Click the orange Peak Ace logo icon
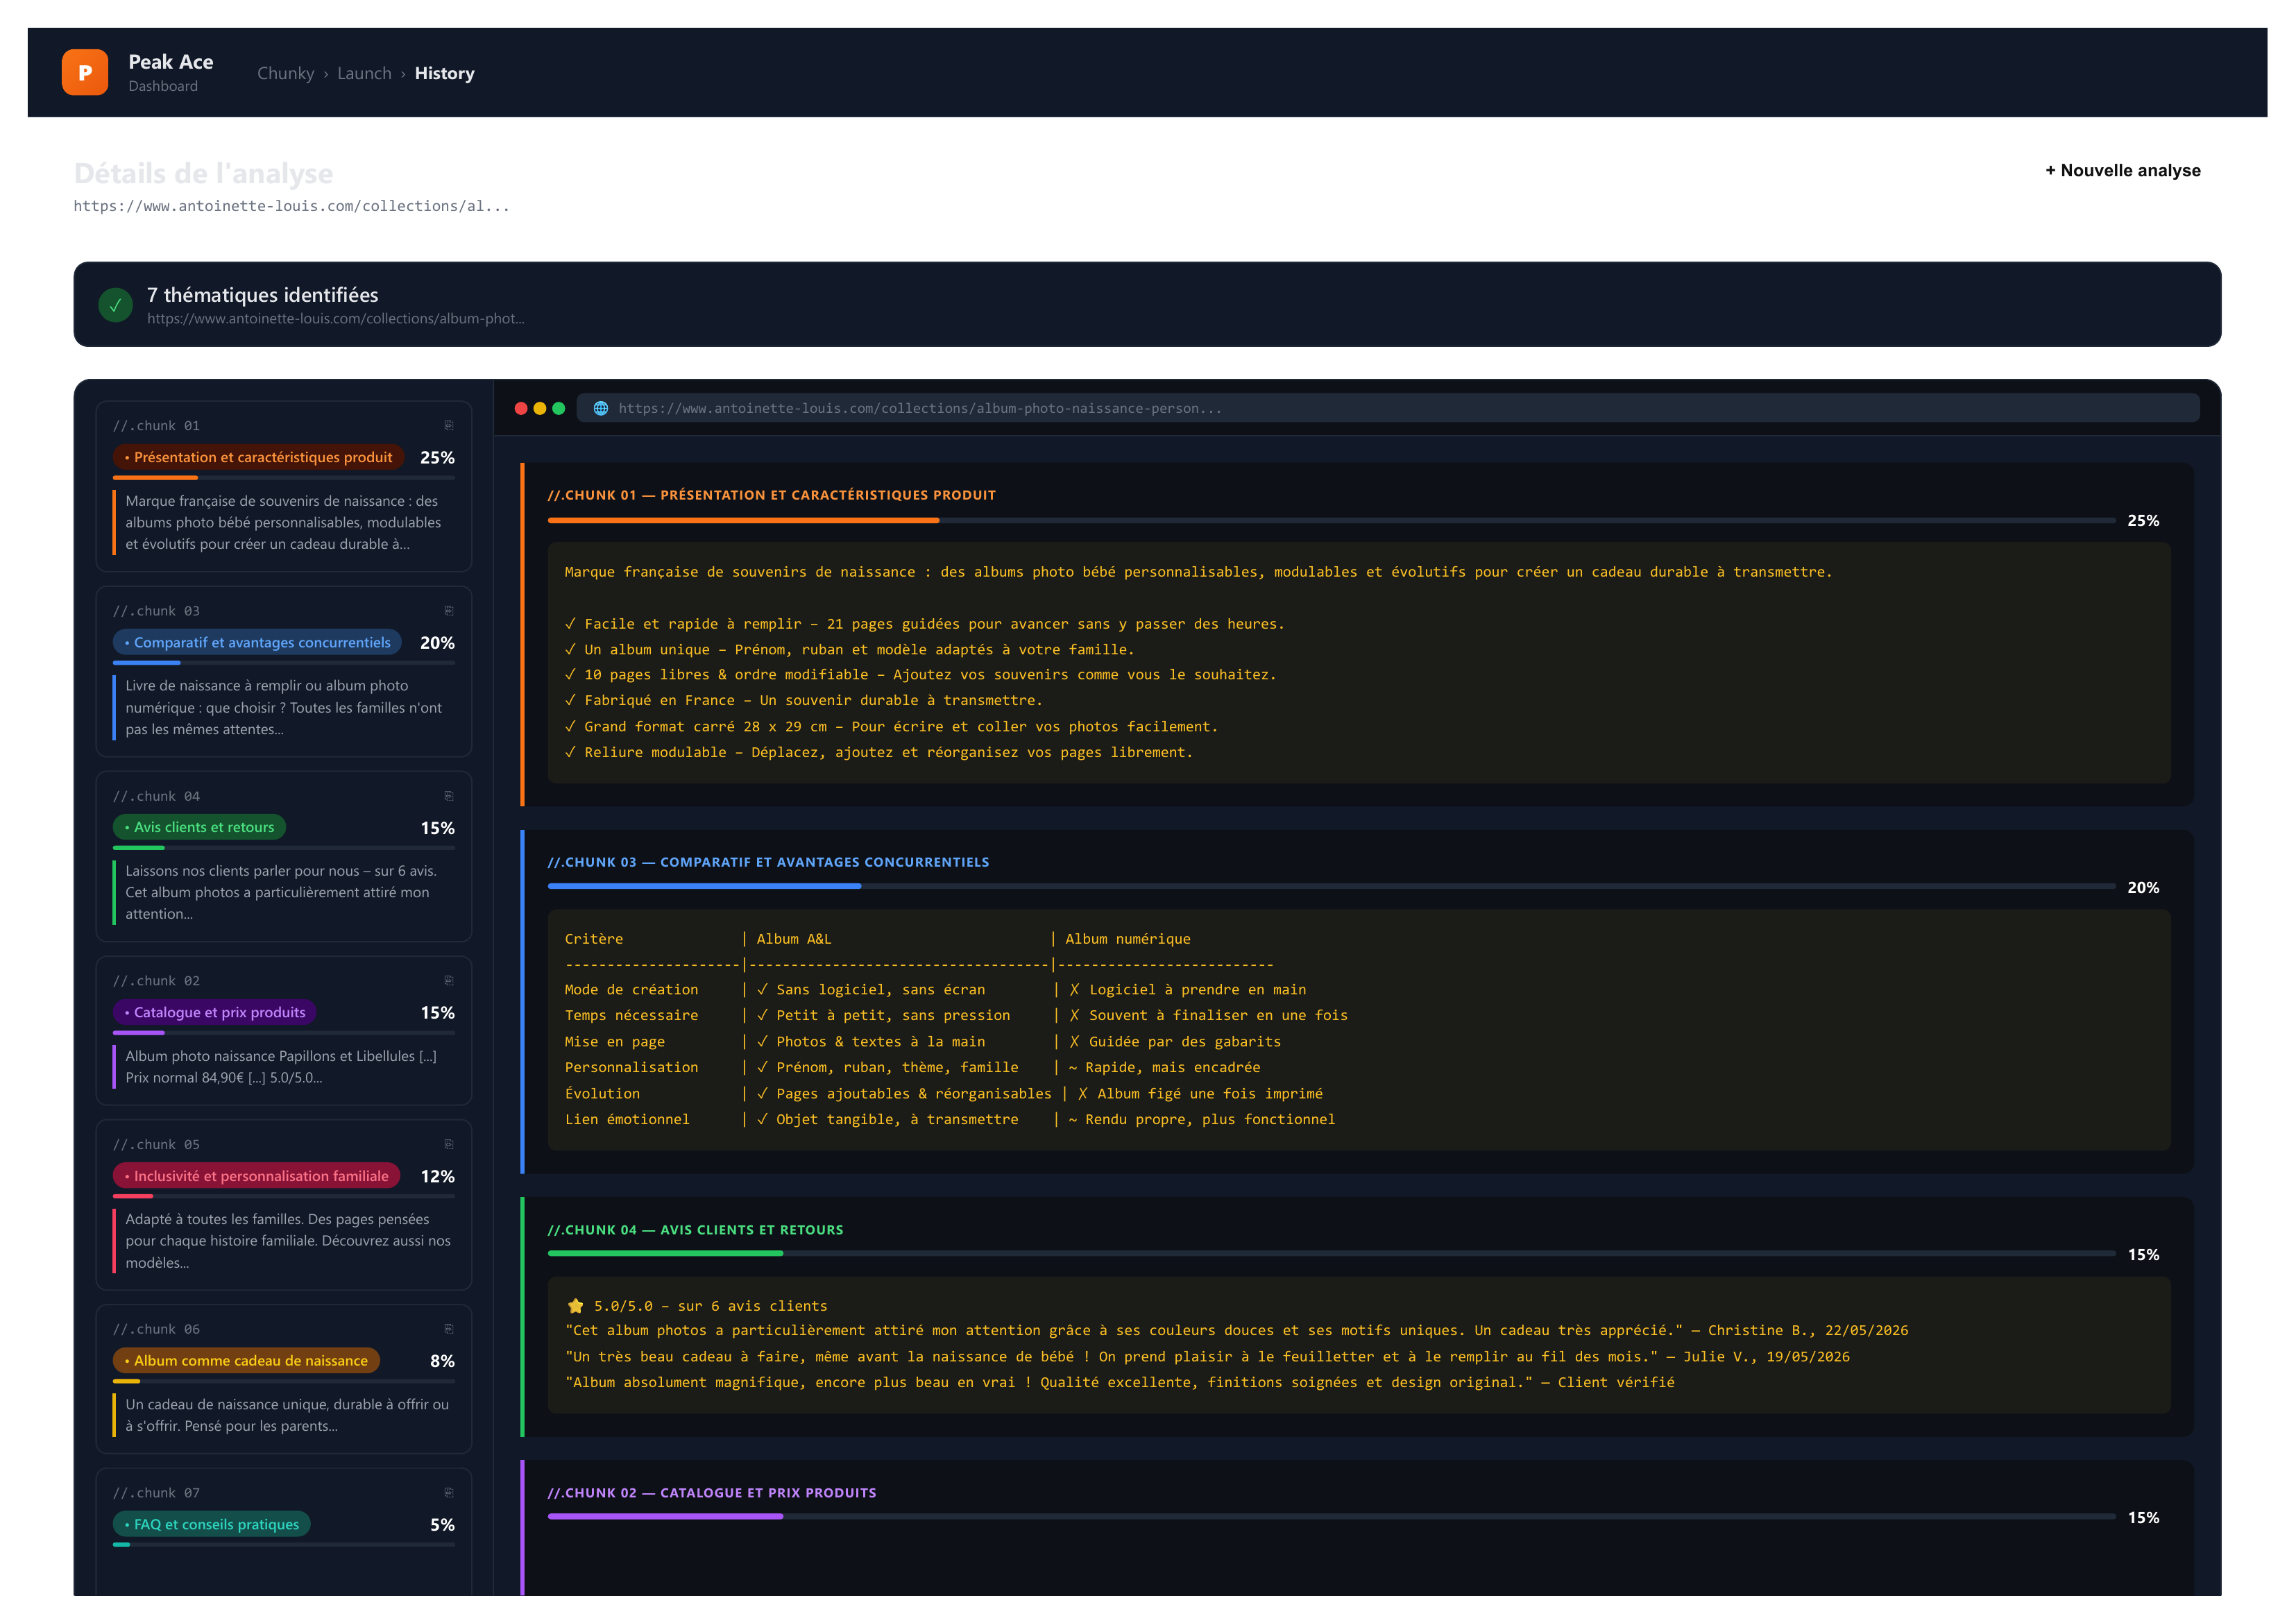Viewport: 2296px width, 1623px height. click(85, 72)
